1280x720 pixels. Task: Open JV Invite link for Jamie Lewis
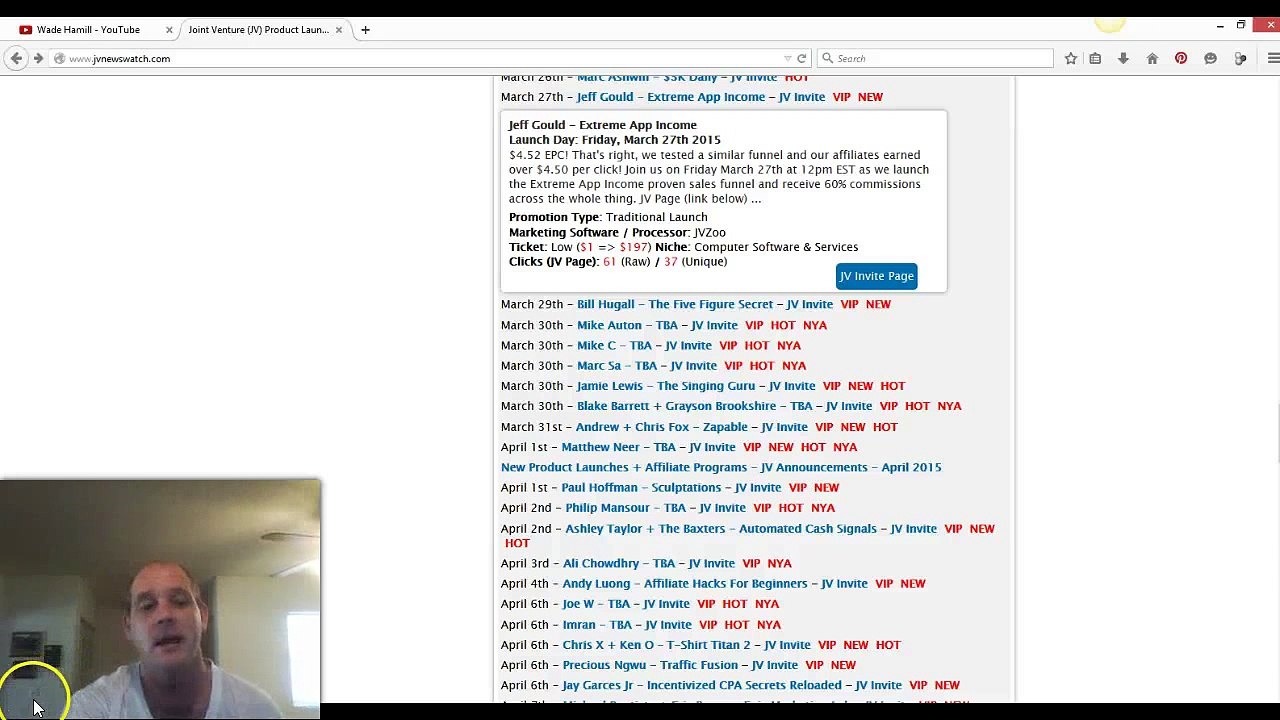pyautogui.click(x=792, y=386)
